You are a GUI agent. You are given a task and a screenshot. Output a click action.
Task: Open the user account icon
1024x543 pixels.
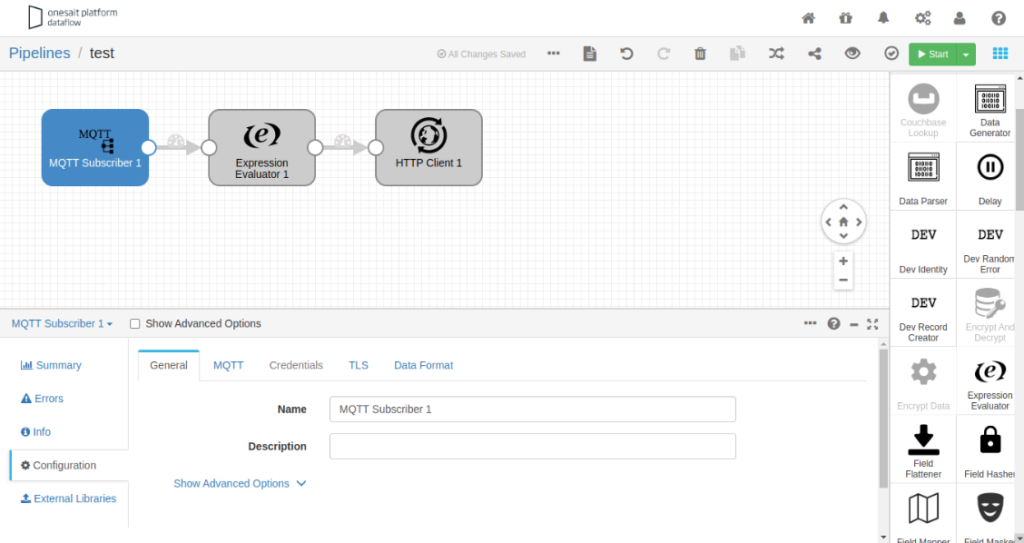959,18
